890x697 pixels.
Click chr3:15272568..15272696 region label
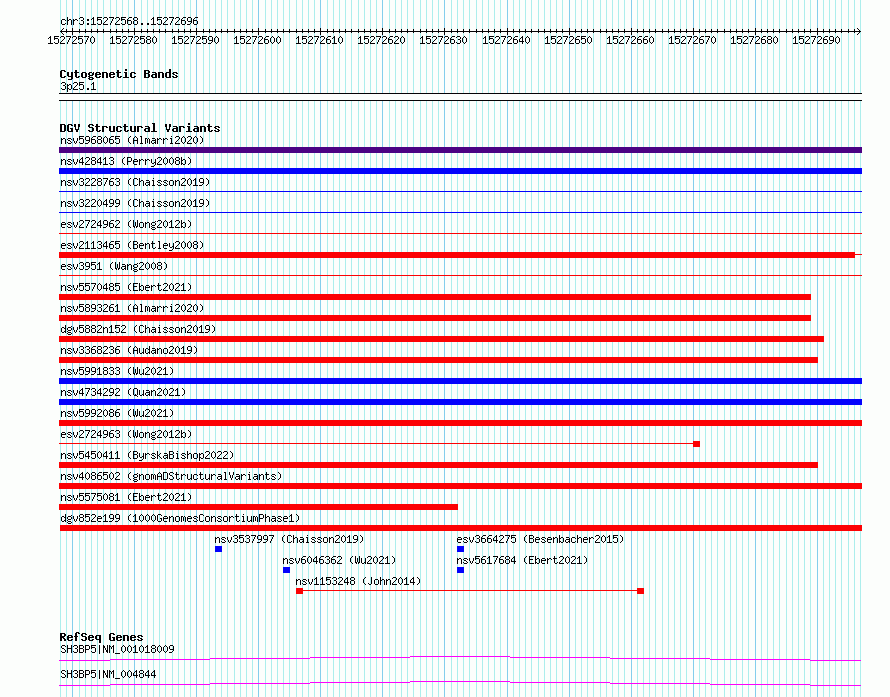click(x=129, y=22)
